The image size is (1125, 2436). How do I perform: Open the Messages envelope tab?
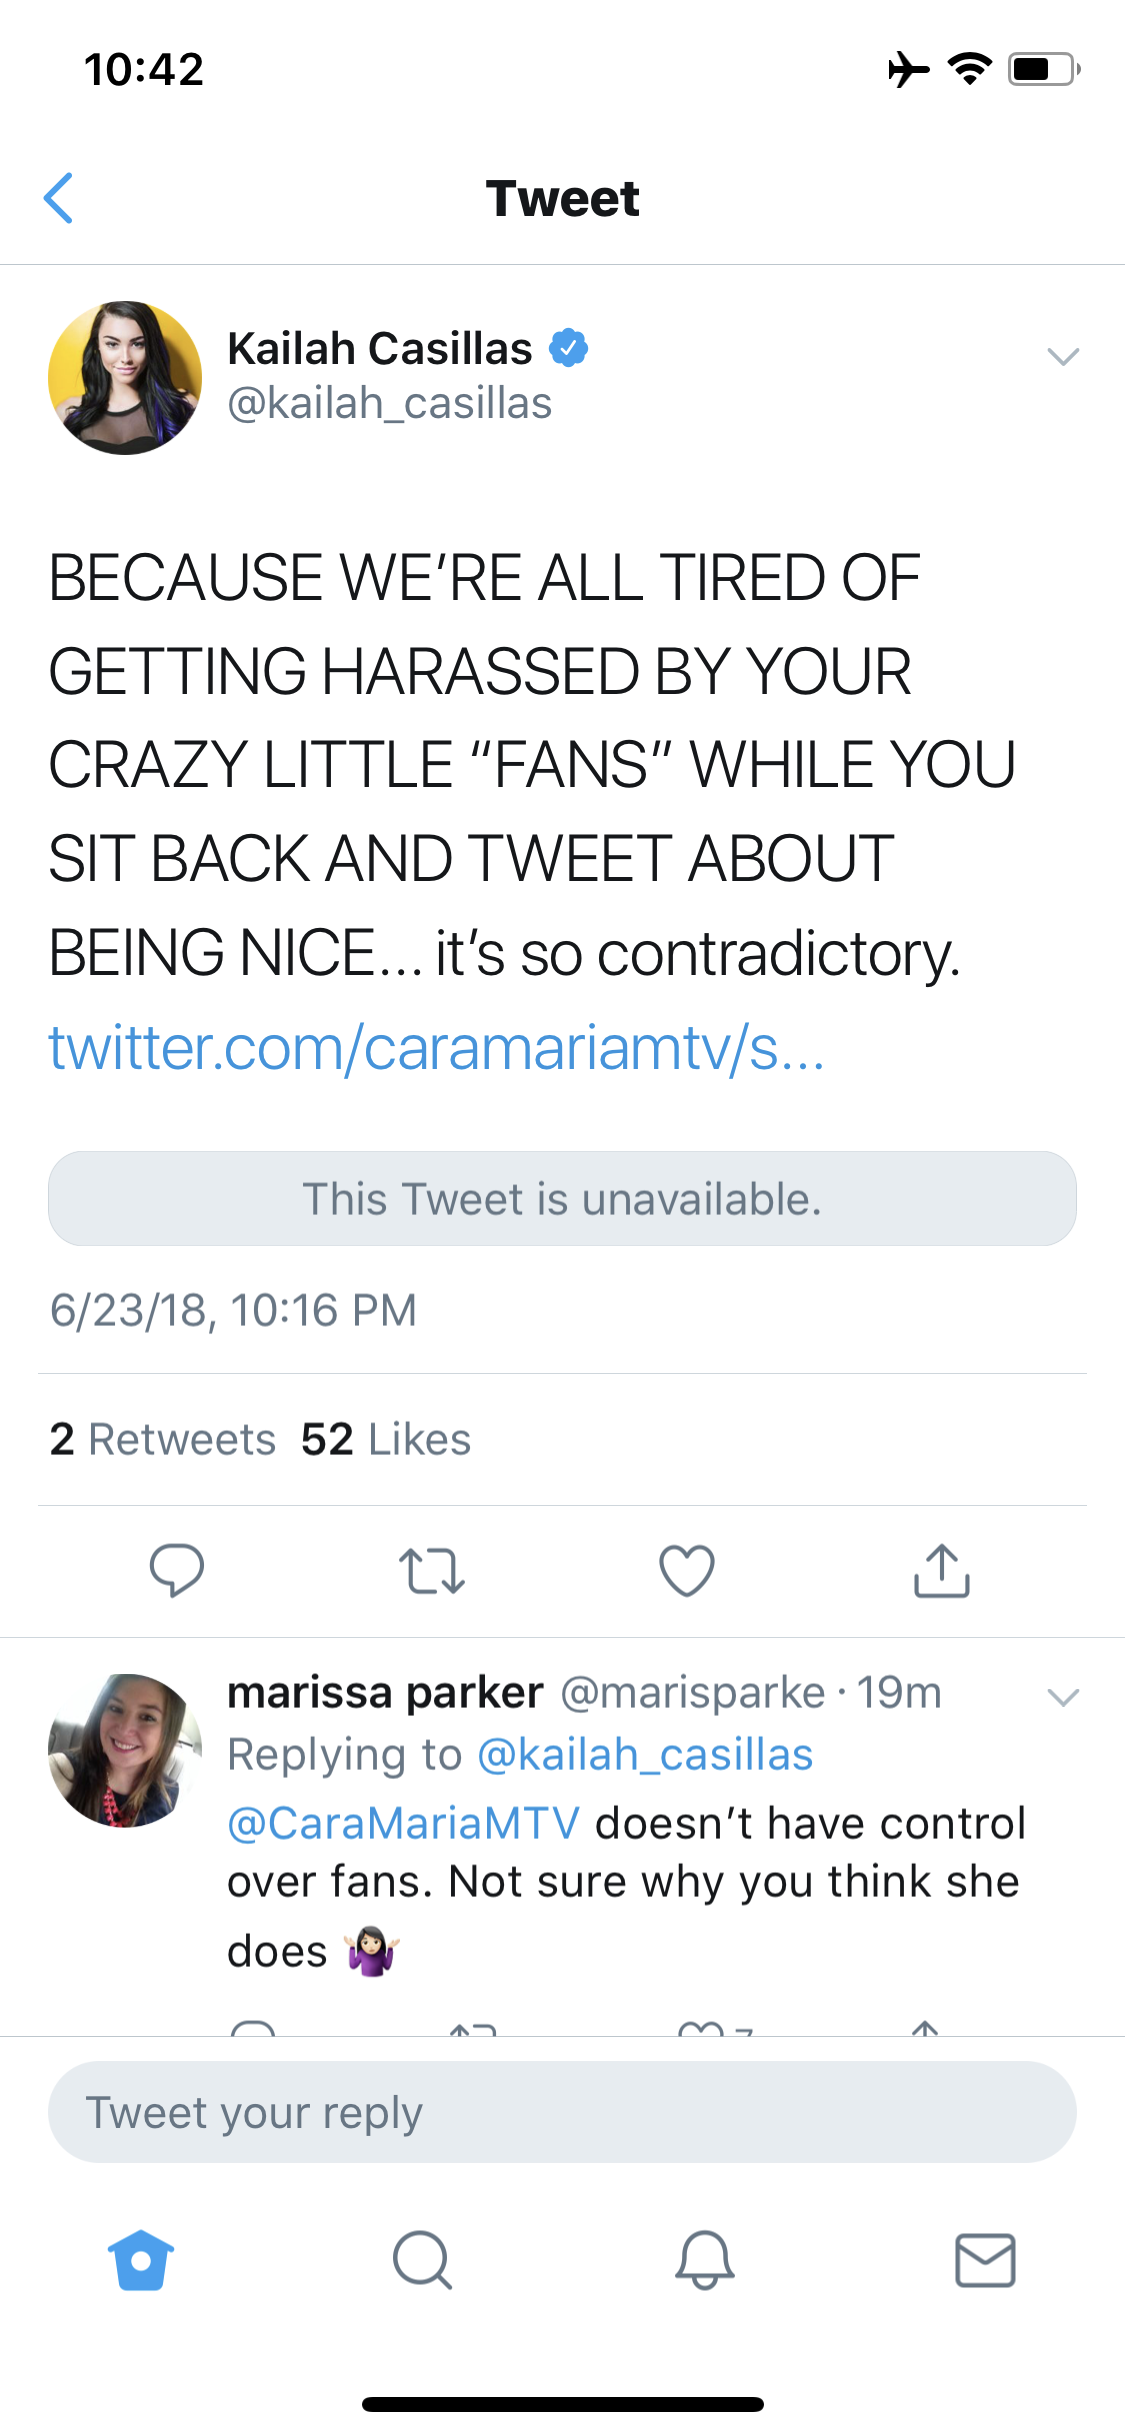985,2260
